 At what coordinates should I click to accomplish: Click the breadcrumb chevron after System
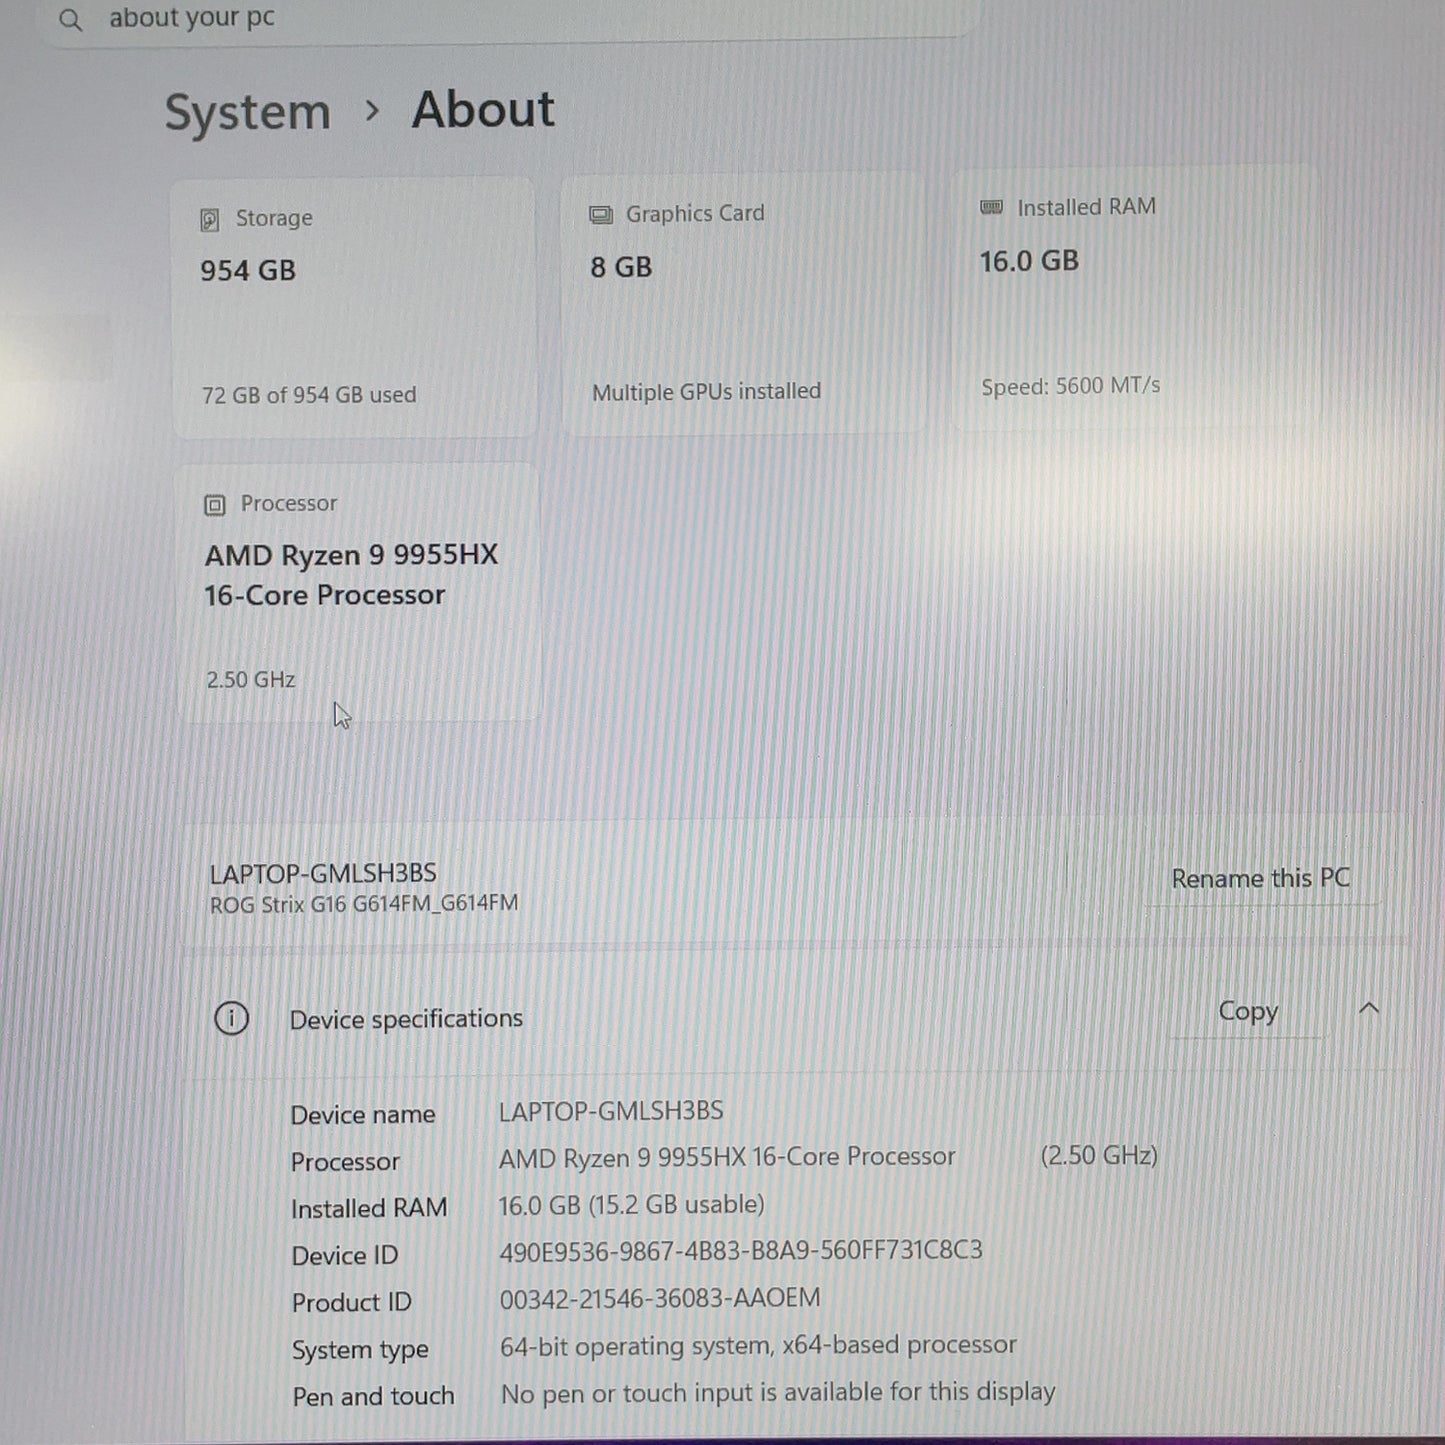[372, 111]
